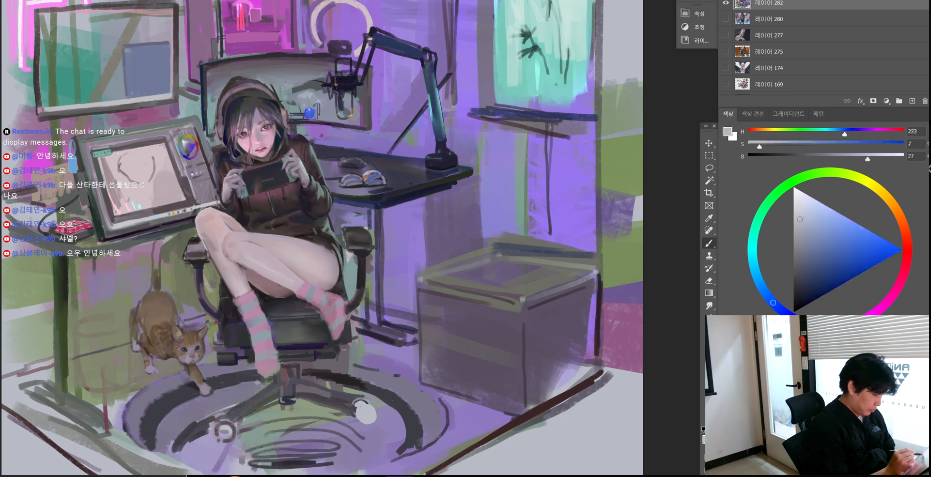
Task: Click the H value field showing 223
Action: tap(916, 131)
